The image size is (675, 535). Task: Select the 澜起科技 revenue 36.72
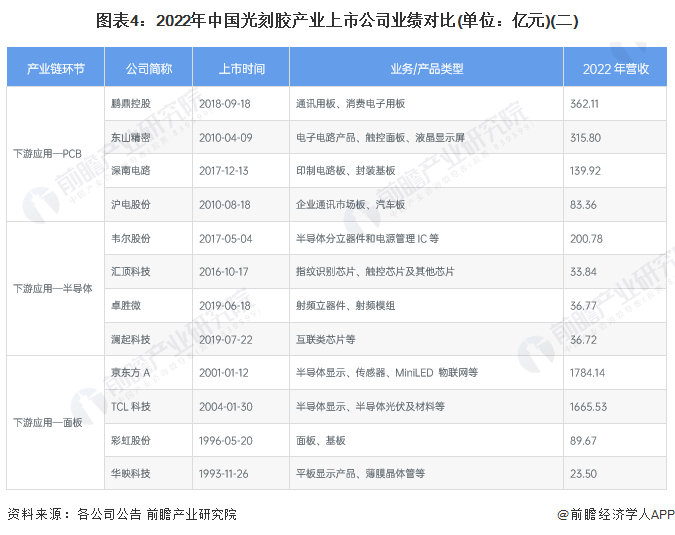click(583, 340)
